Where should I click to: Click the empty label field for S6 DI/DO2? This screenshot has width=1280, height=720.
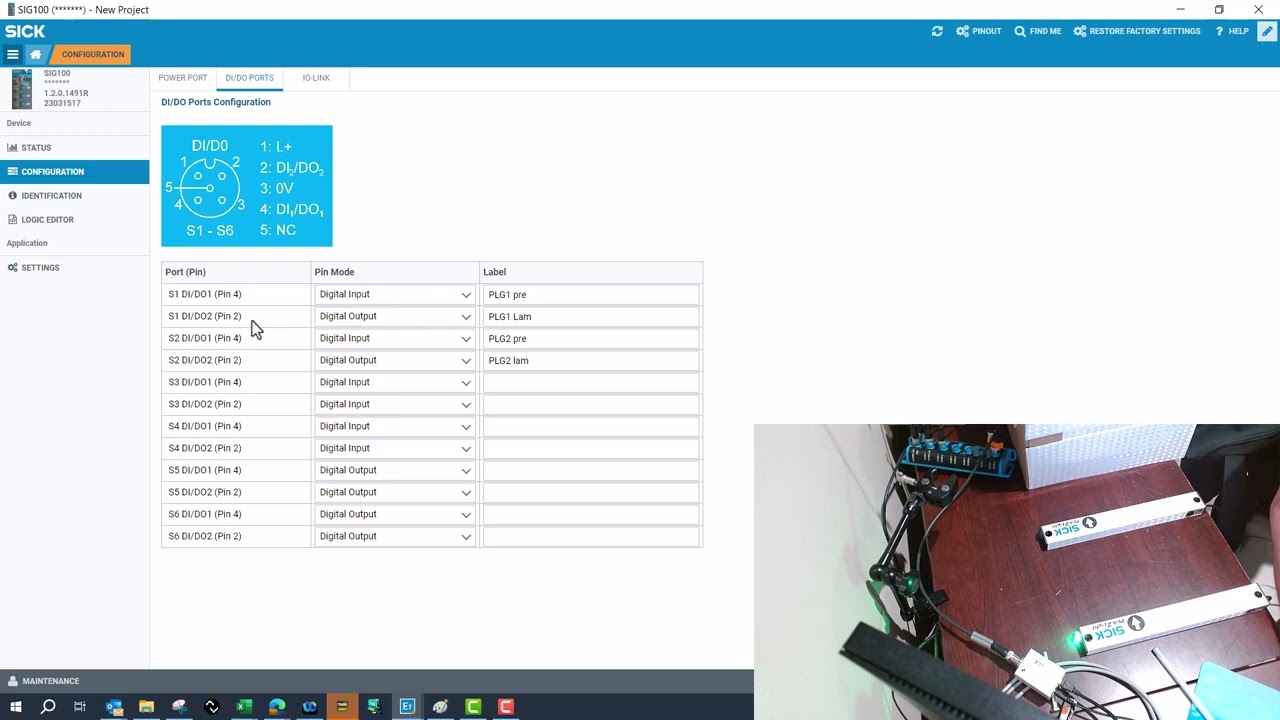pos(591,536)
